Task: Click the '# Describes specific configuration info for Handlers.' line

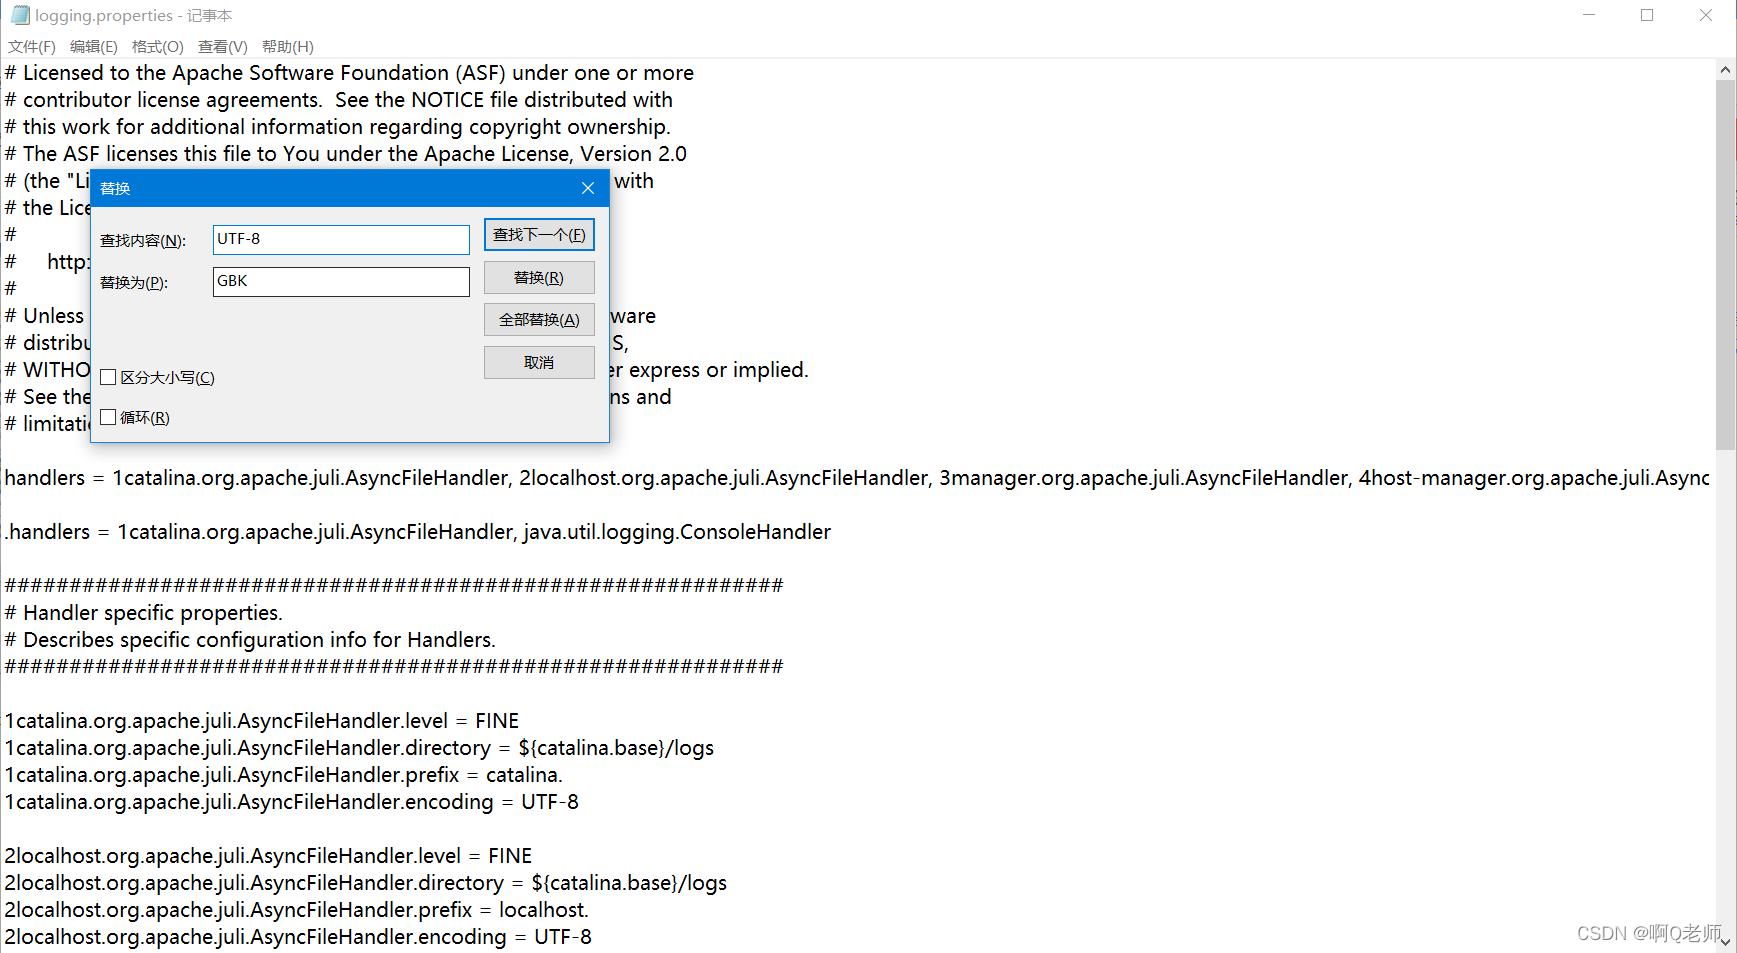Action: [x=250, y=640]
